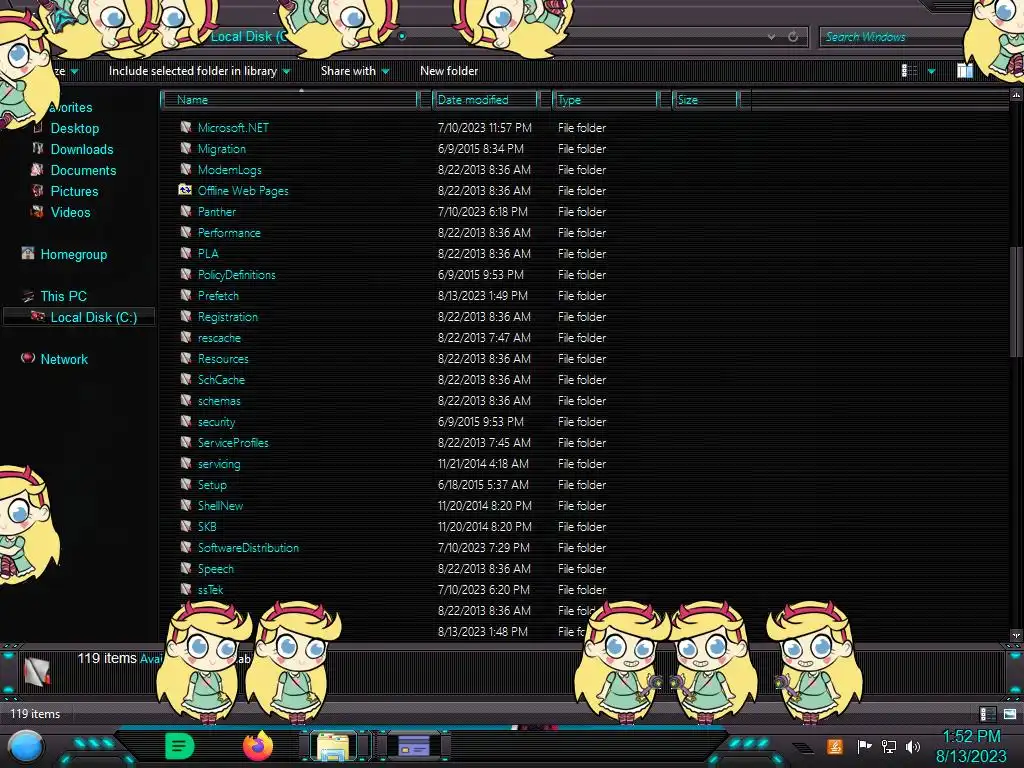Select the Panther folder

[x=216, y=212]
